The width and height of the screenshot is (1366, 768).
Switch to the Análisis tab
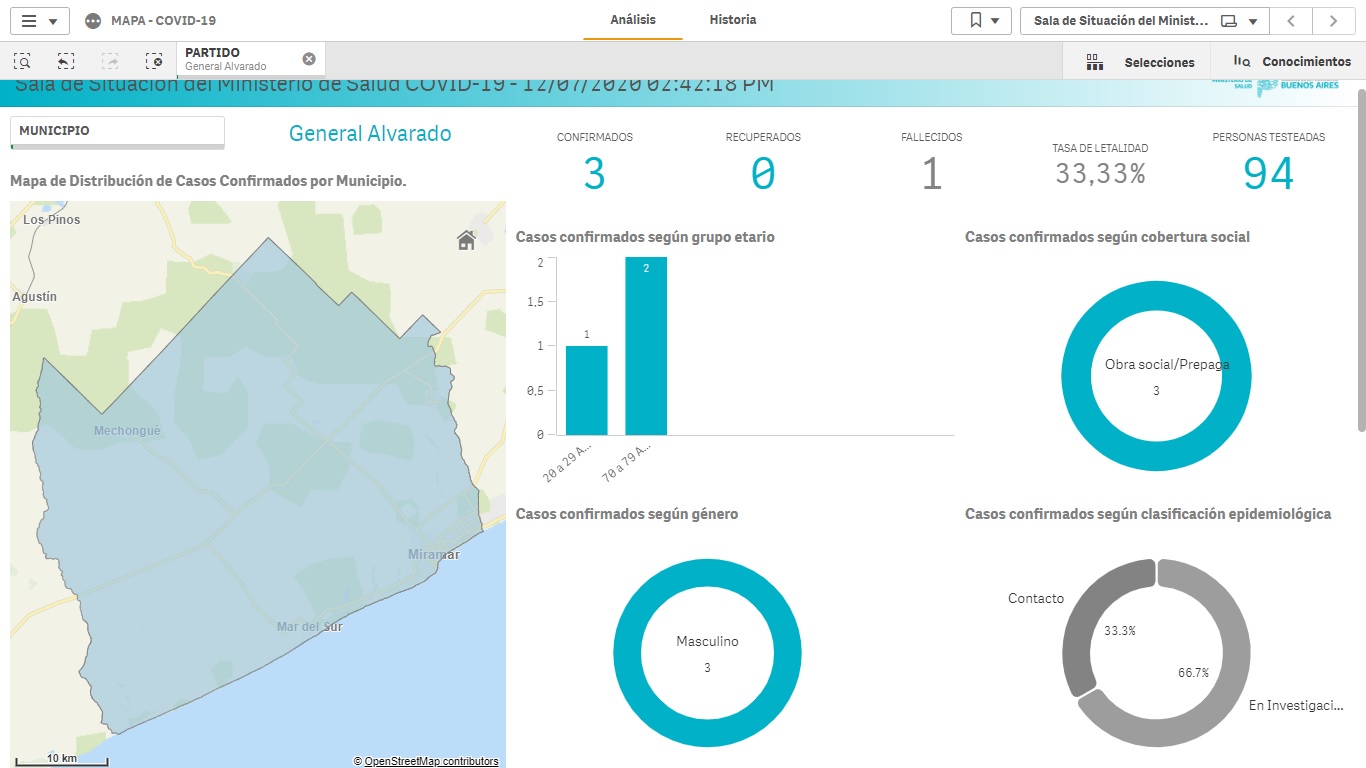[x=633, y=20]
